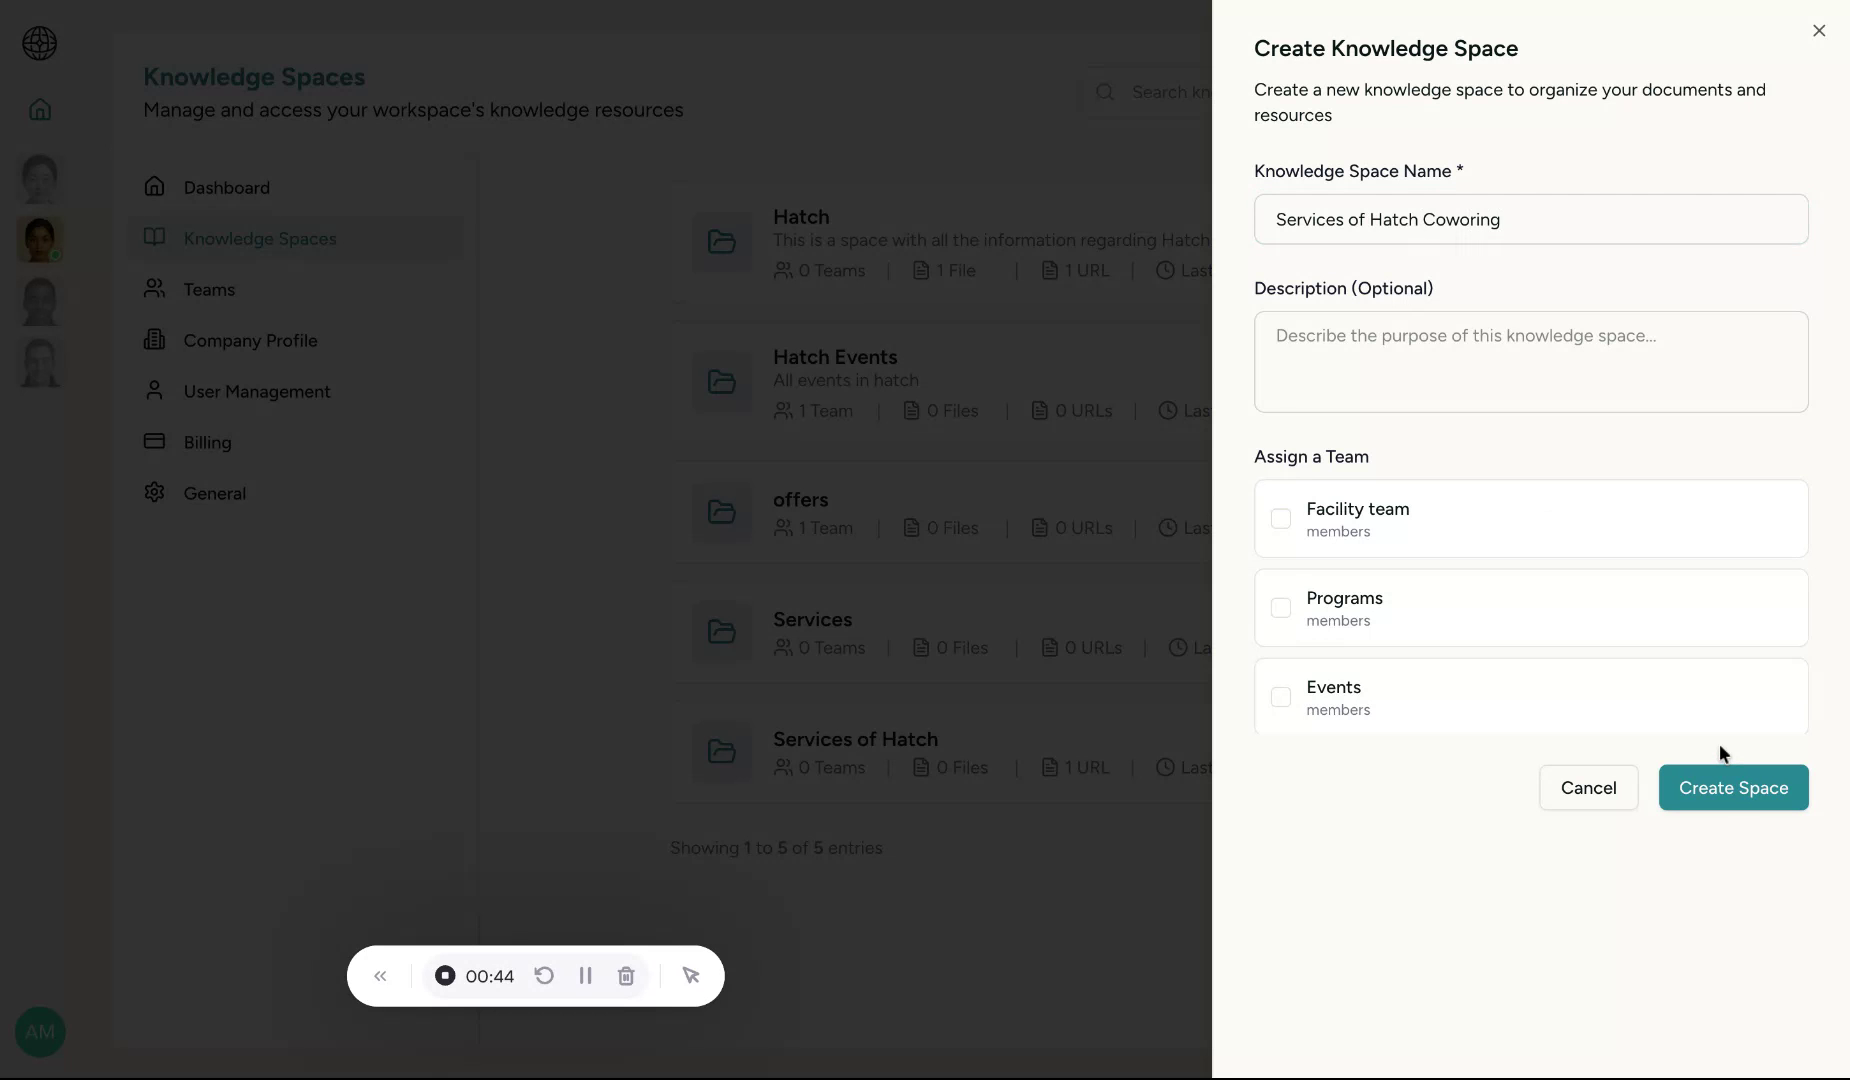Image resolution: width=1850 pixels, height=1080 pixels.
Task: Click the Create Space button
Action: 1733,788
